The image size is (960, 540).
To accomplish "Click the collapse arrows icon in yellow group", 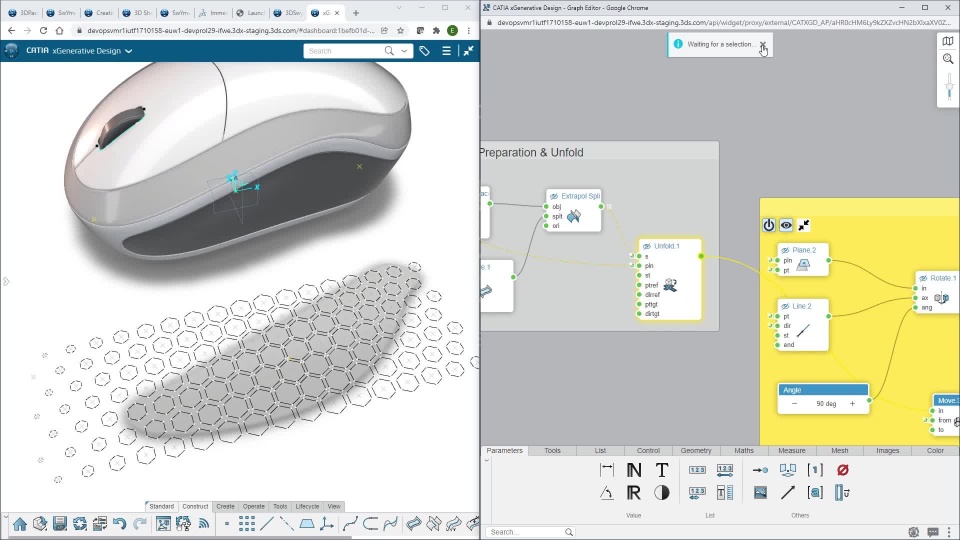I will [804, 225].
